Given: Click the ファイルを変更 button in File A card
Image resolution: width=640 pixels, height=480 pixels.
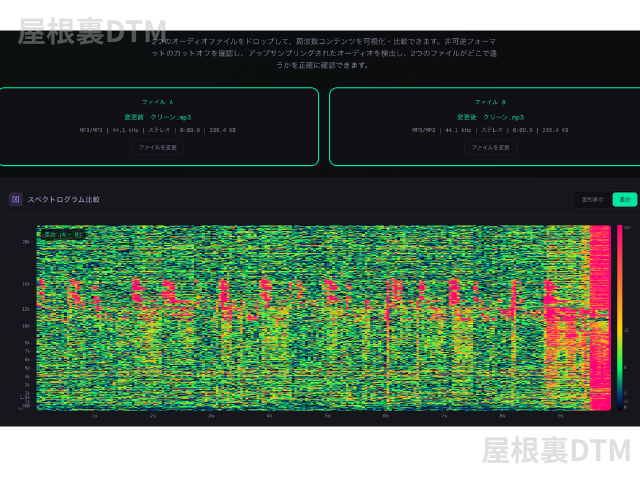Looking at the screenshot, I should tap(158, 147).
